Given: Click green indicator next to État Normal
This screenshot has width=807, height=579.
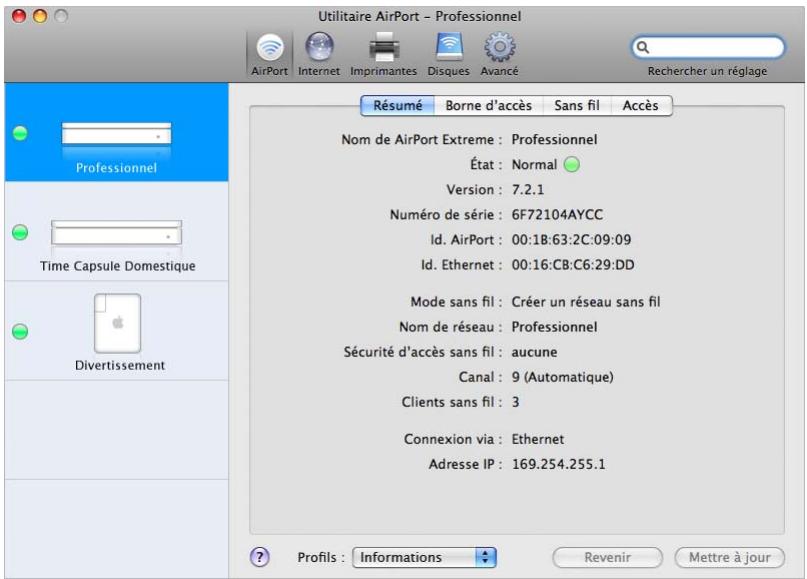Looking at the screenshot, I should click(x=572, y=165).
